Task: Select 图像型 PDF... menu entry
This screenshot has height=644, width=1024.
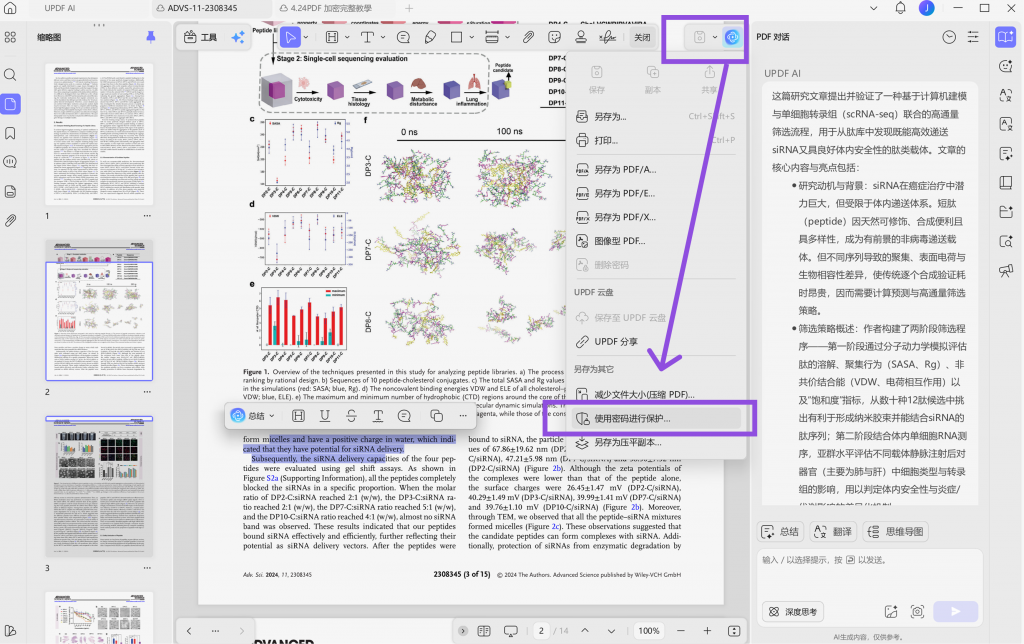Action: (655, 241)
